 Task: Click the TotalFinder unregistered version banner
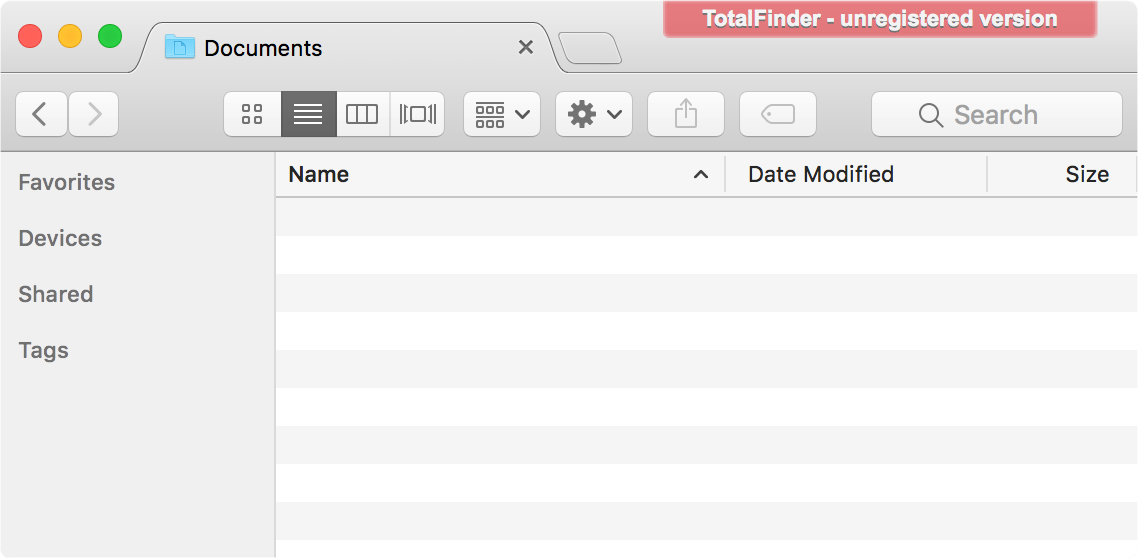click(x=879, y=19)
